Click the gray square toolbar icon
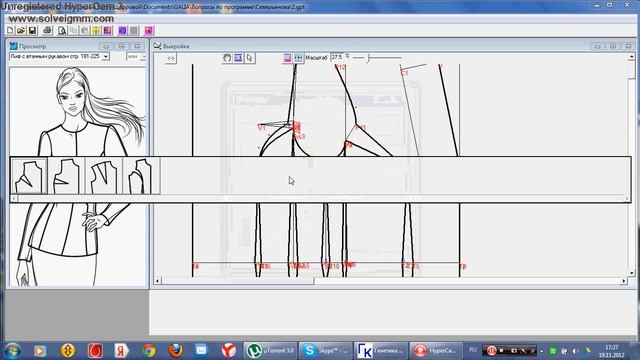 [x=133, y=31]
